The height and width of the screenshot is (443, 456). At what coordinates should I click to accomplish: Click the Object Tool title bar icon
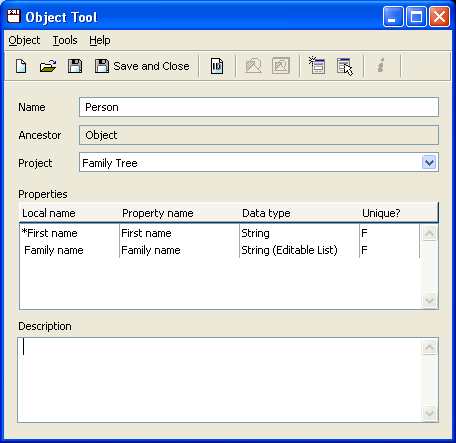click(x=14, y=16)
